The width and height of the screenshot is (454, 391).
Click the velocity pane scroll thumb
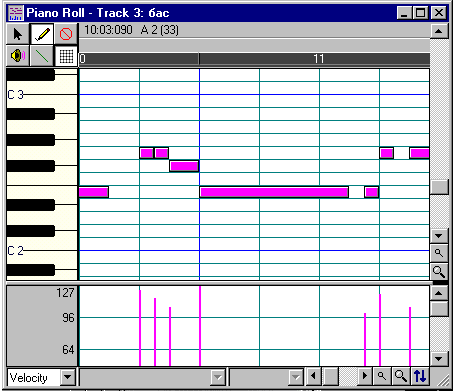pyautogui.click(x=439, y=309)
